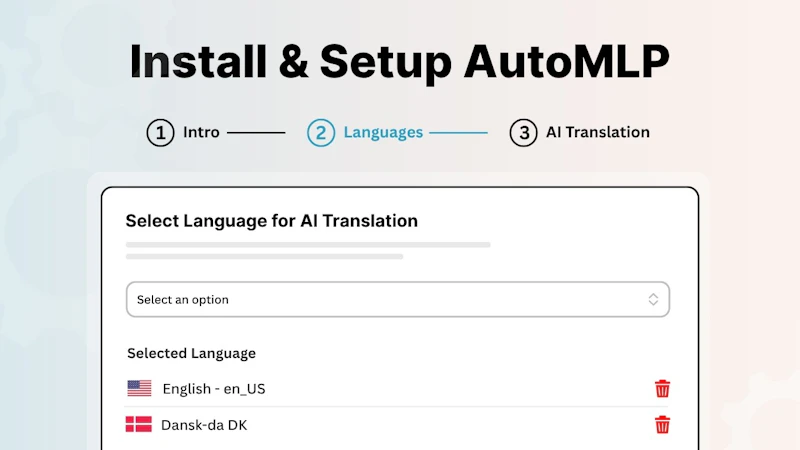Open the Select an option dropdown

(398, 299)
